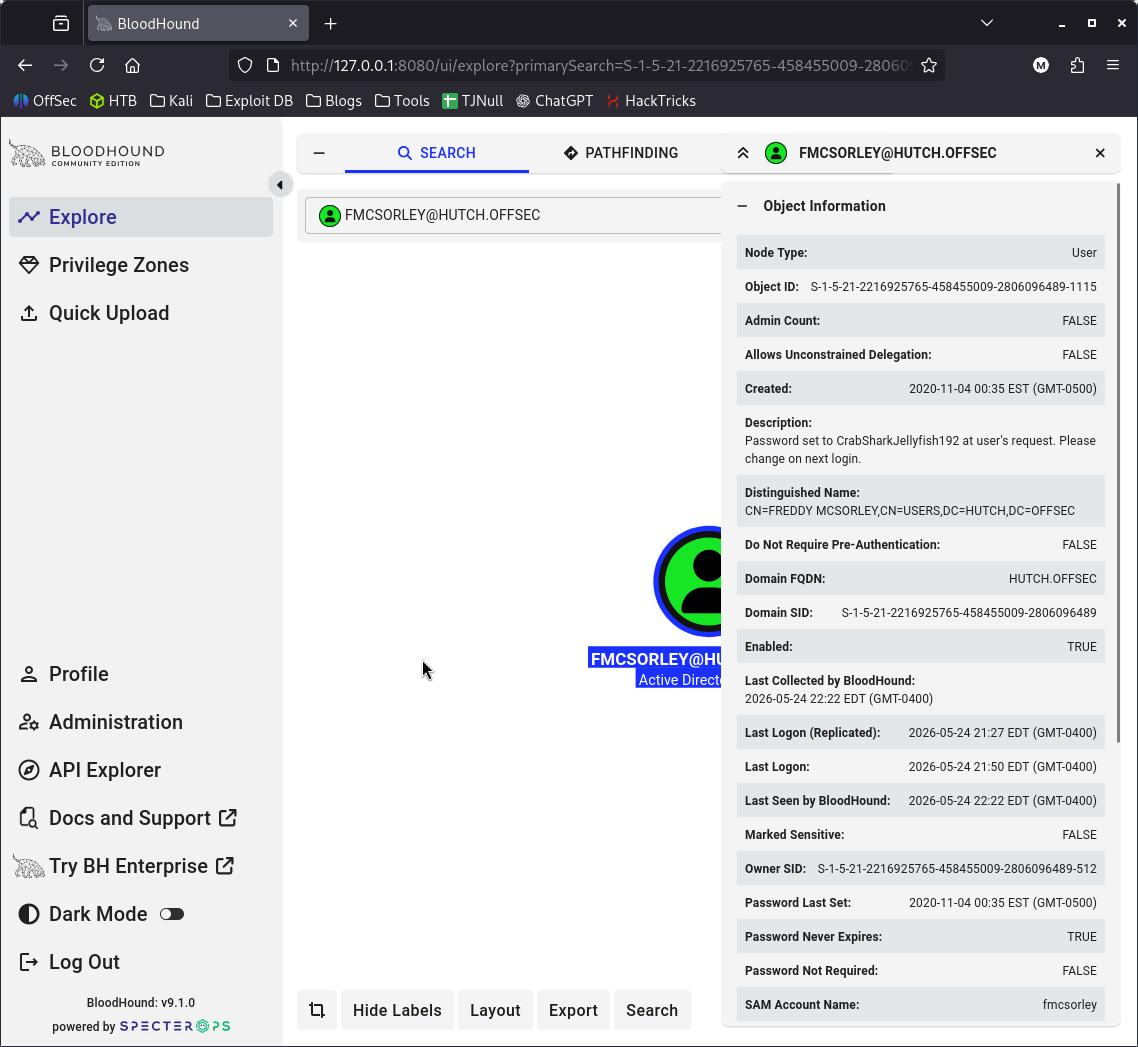Screen dimensions: 1138x1047
Task: Open Docs and Support link
Action: coord(141,818)
